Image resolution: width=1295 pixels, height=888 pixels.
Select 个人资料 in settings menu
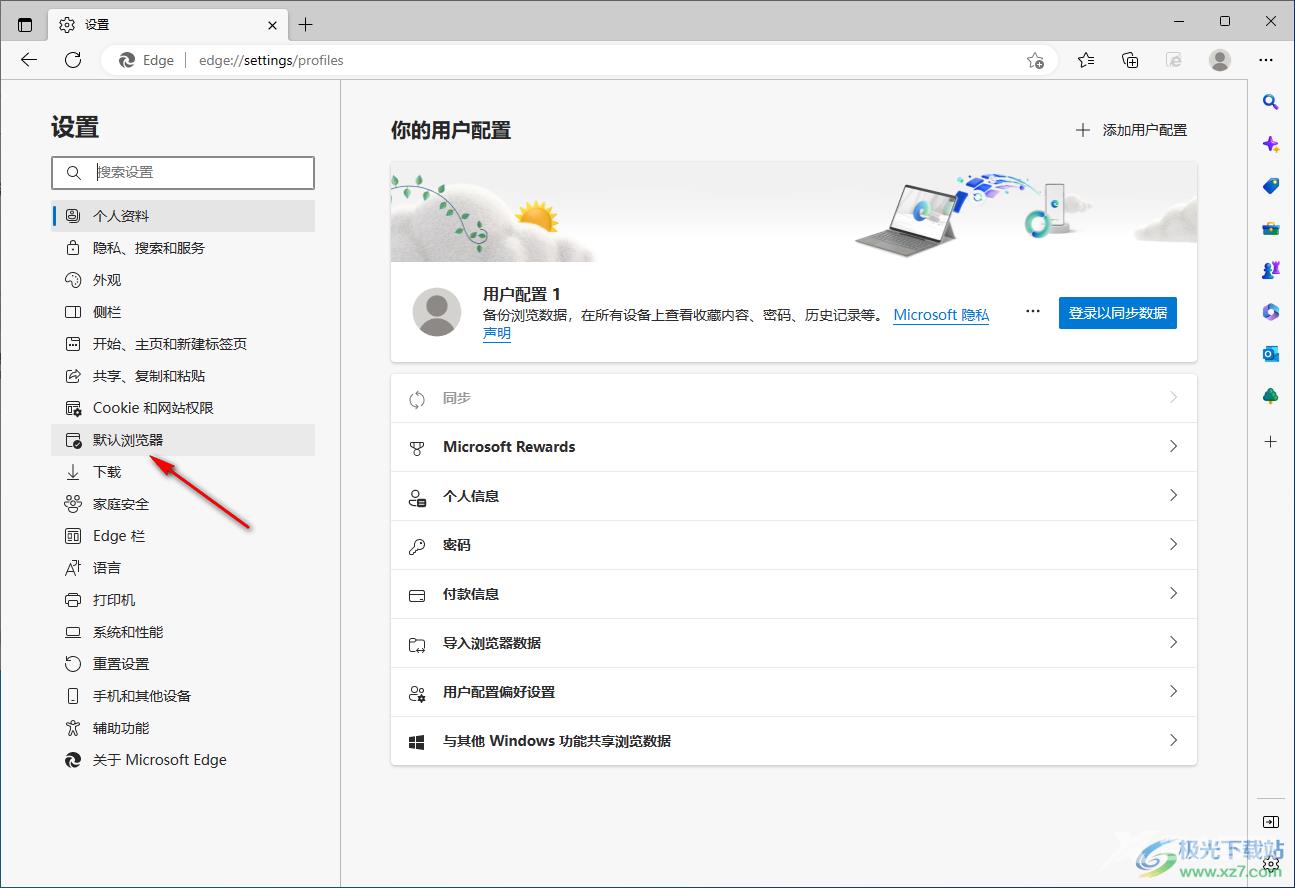[183, 216]
